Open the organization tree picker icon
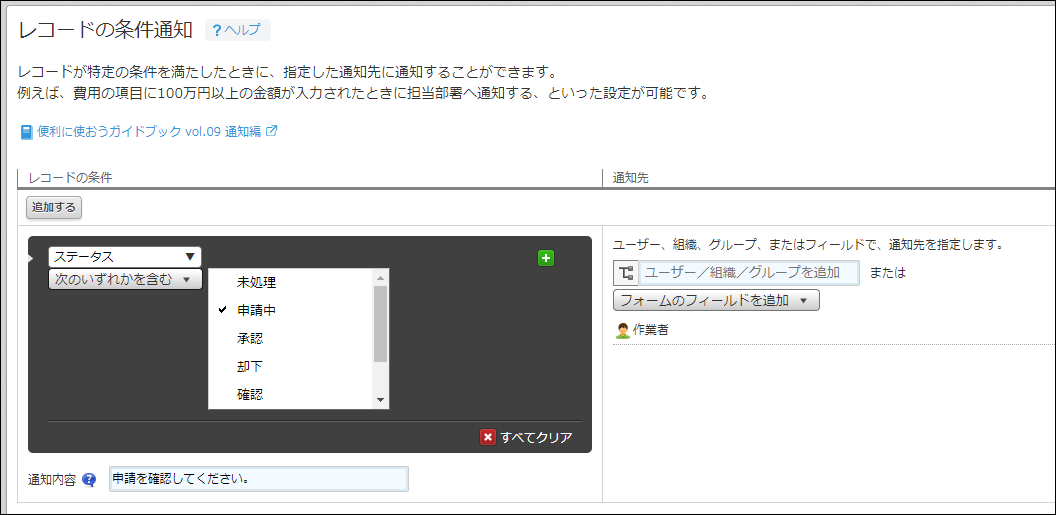Screen dimensions: 1056x515 click(x=626, y=273)
